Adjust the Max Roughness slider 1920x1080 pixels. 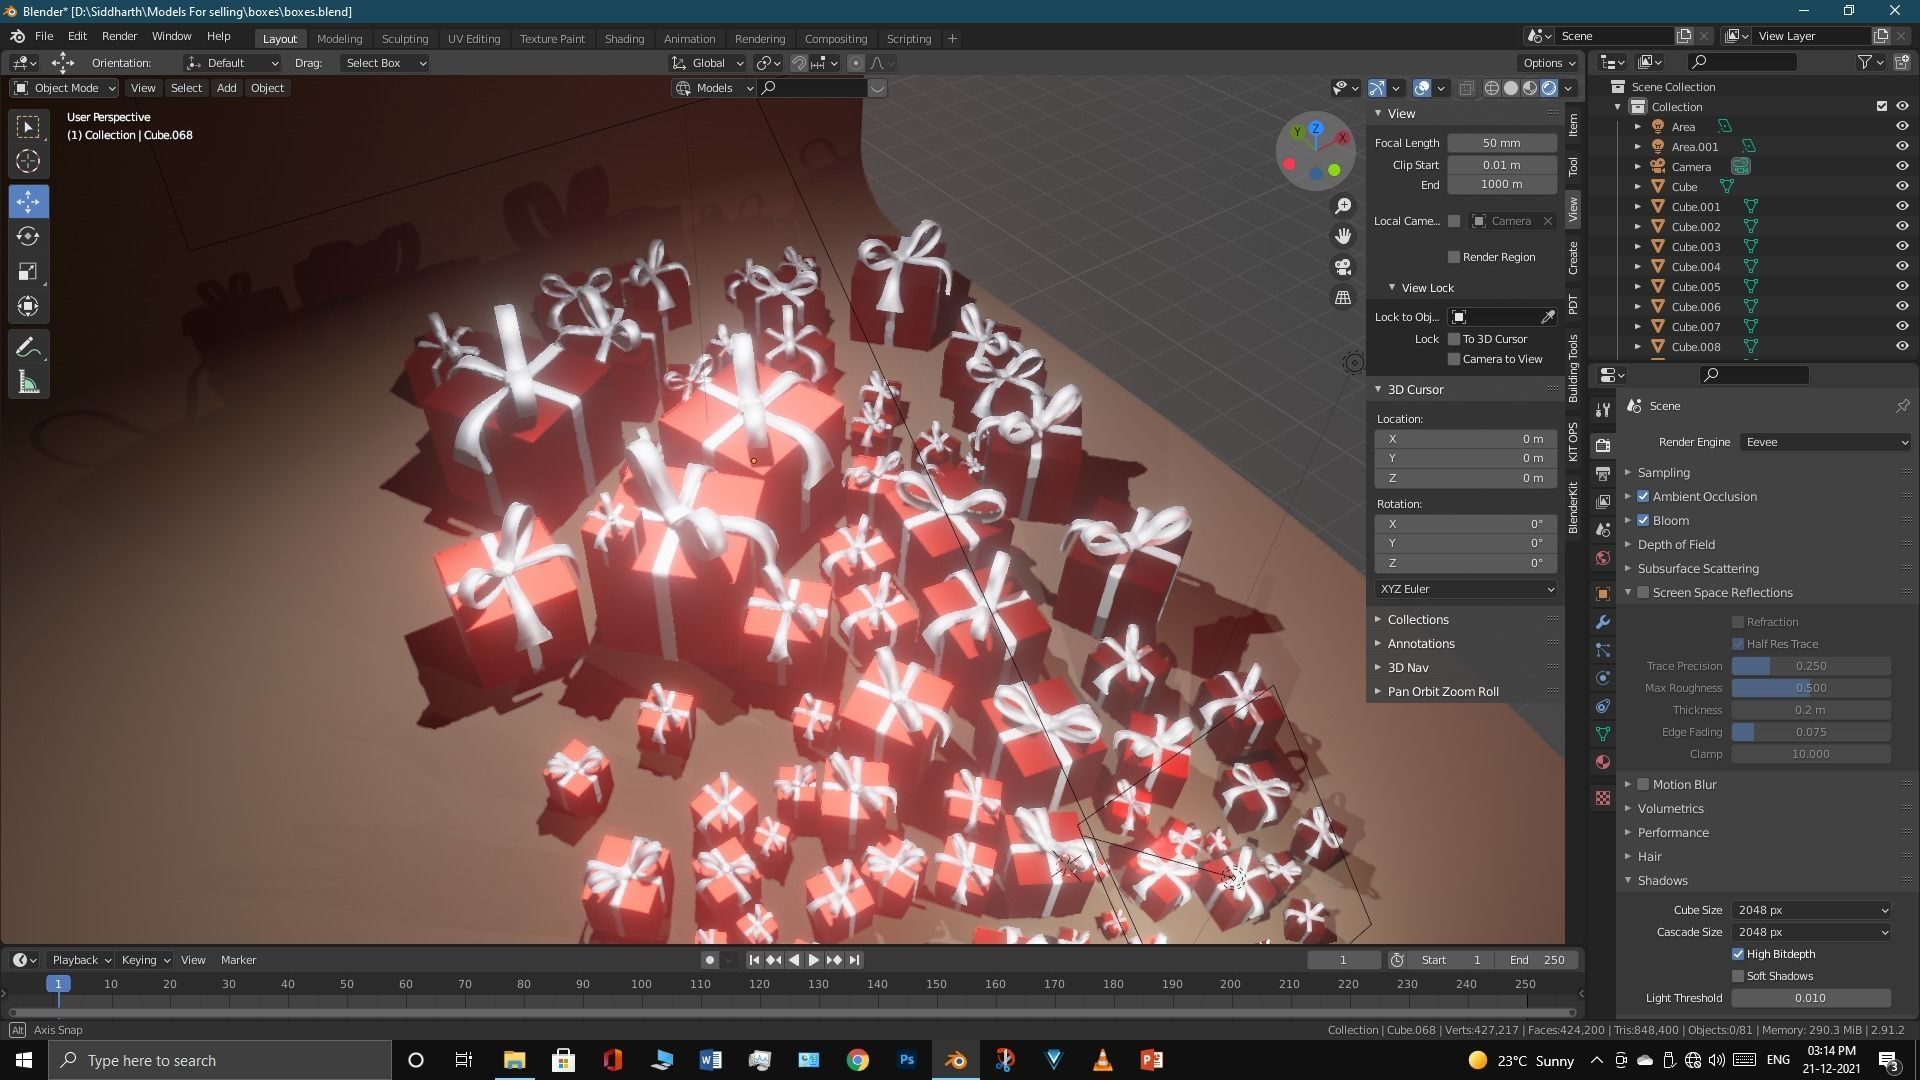[1810, 688]
